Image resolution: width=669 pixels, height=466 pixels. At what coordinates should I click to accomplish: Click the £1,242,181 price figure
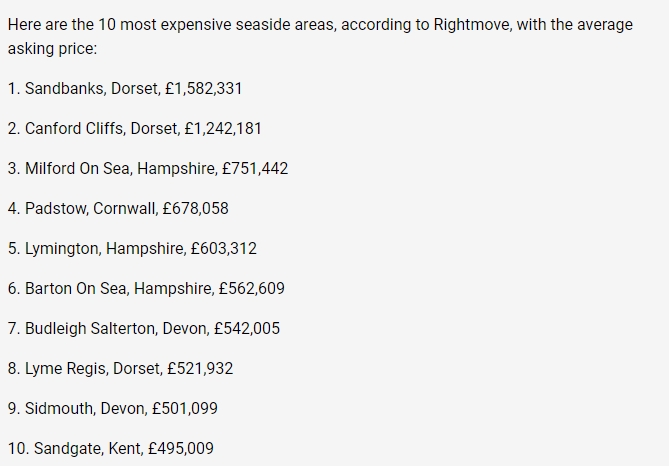click(223, 128)
